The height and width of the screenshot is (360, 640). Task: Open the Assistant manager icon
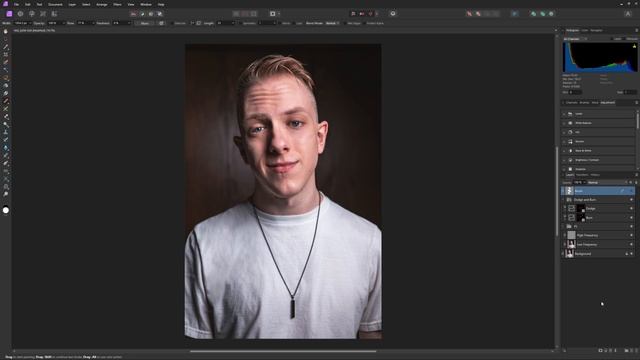(393, 13)
